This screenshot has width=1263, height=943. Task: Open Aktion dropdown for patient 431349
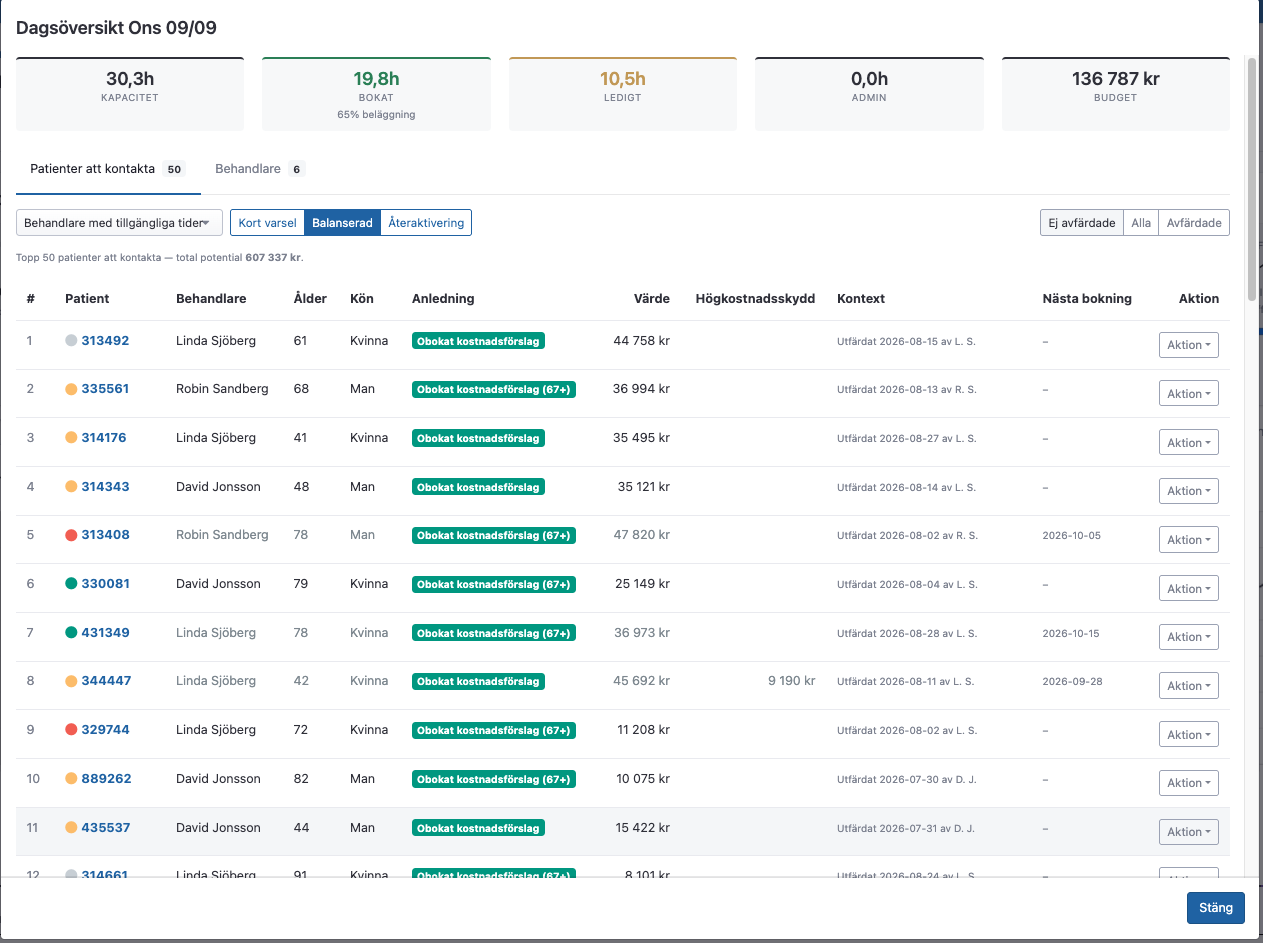click(1188, 637)
